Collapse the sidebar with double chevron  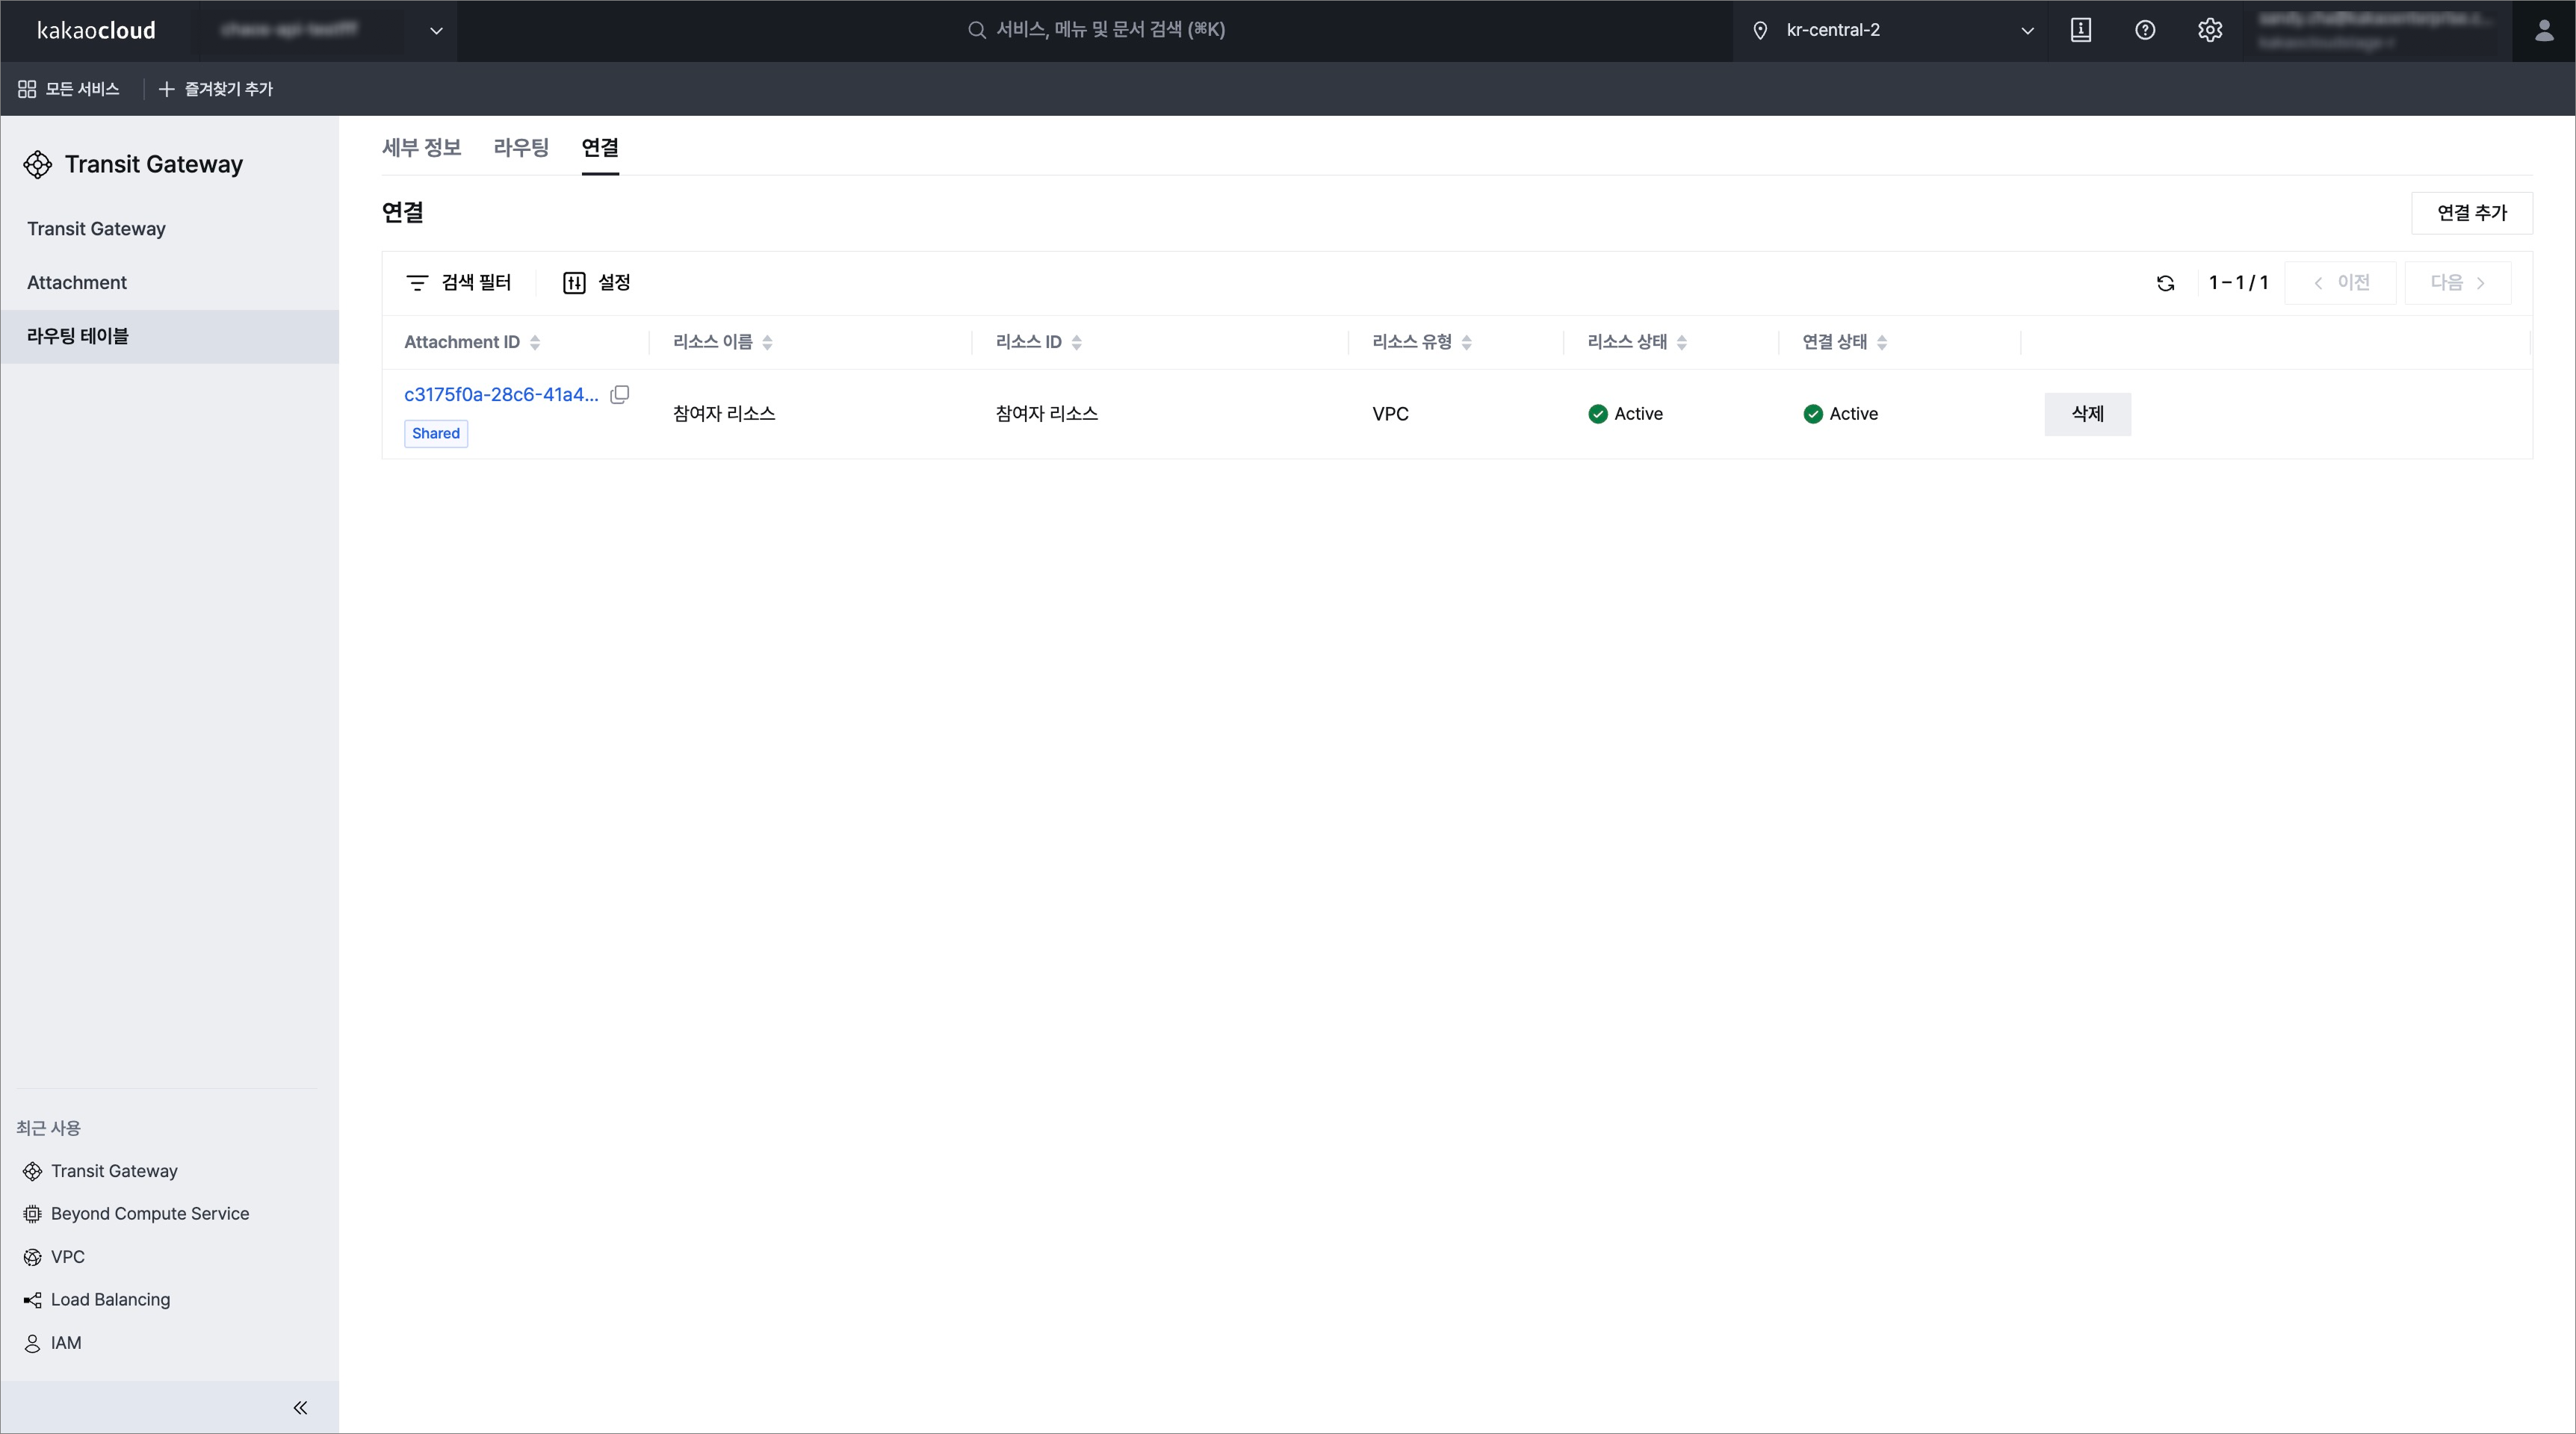300,1407
